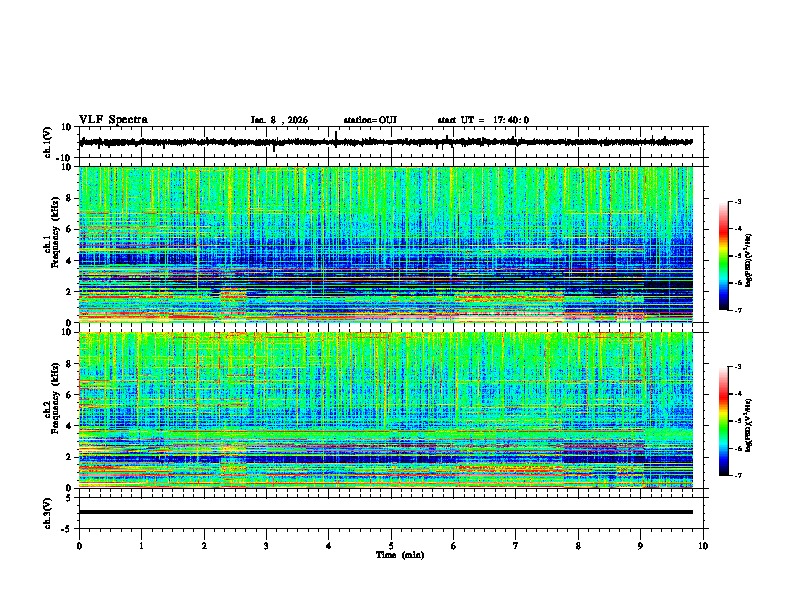Click the ch.1 spectrogram color scale bar
The image size is (792, 612).
click(724, 256)
